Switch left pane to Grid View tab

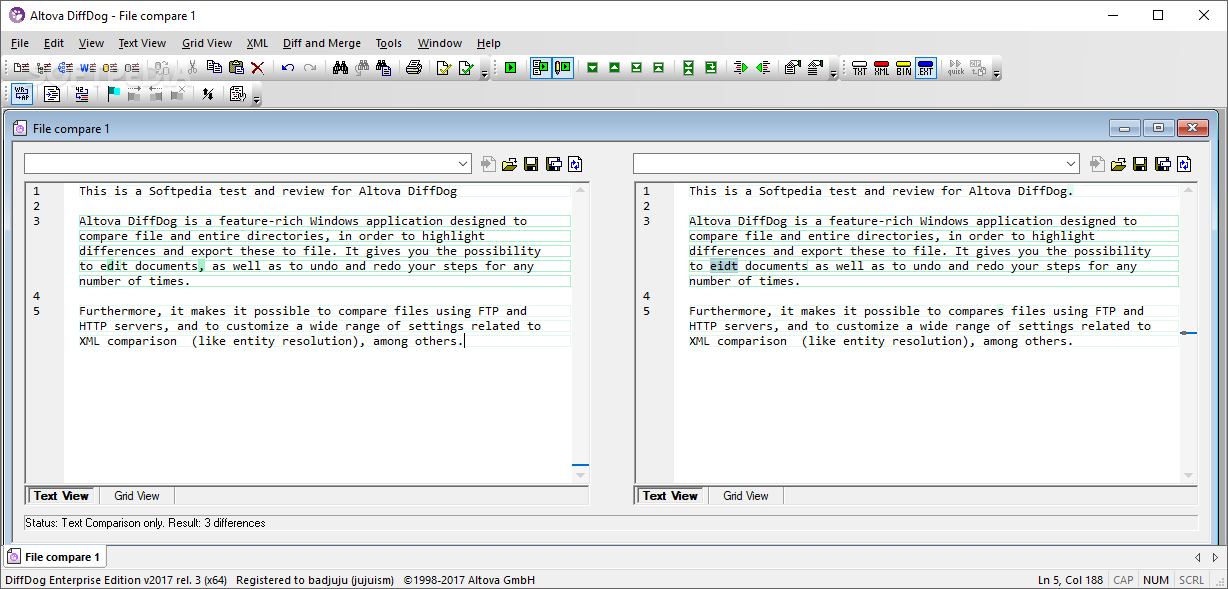click(137, 496)
